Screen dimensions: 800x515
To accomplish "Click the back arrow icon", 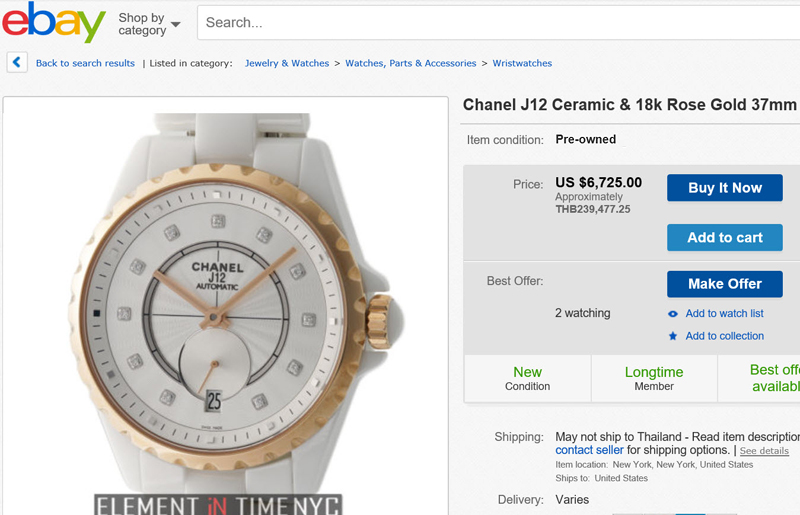I will click(x=17, y=63).
